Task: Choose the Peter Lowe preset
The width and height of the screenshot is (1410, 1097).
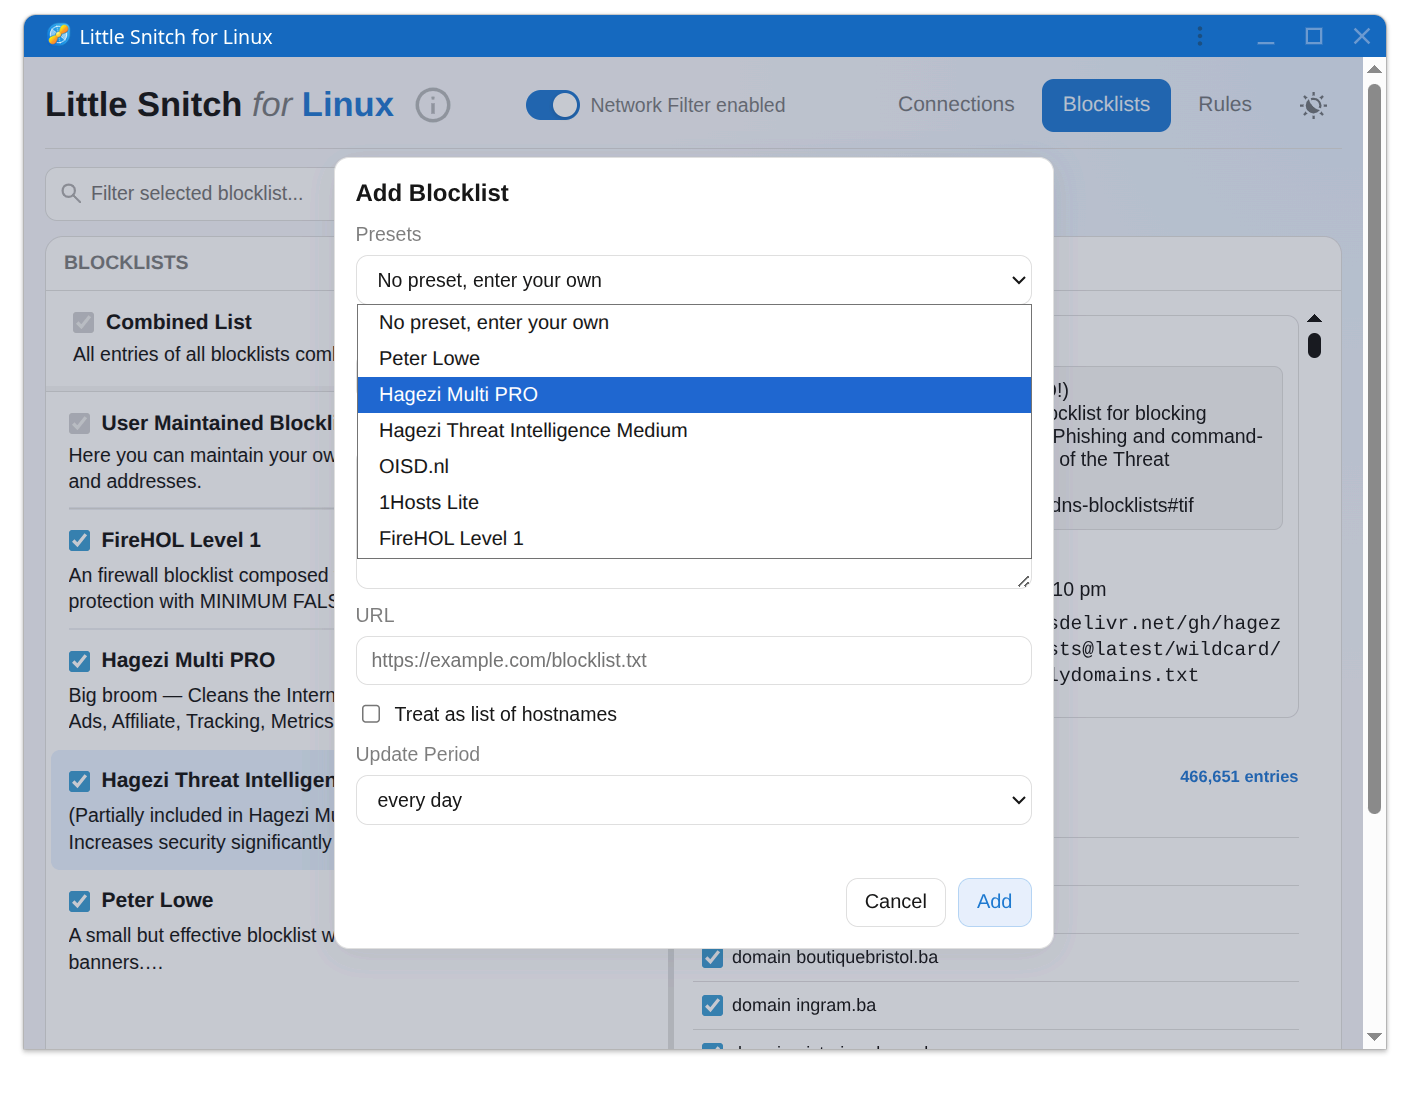Action: pyautogui.click(x=694, y=359)
